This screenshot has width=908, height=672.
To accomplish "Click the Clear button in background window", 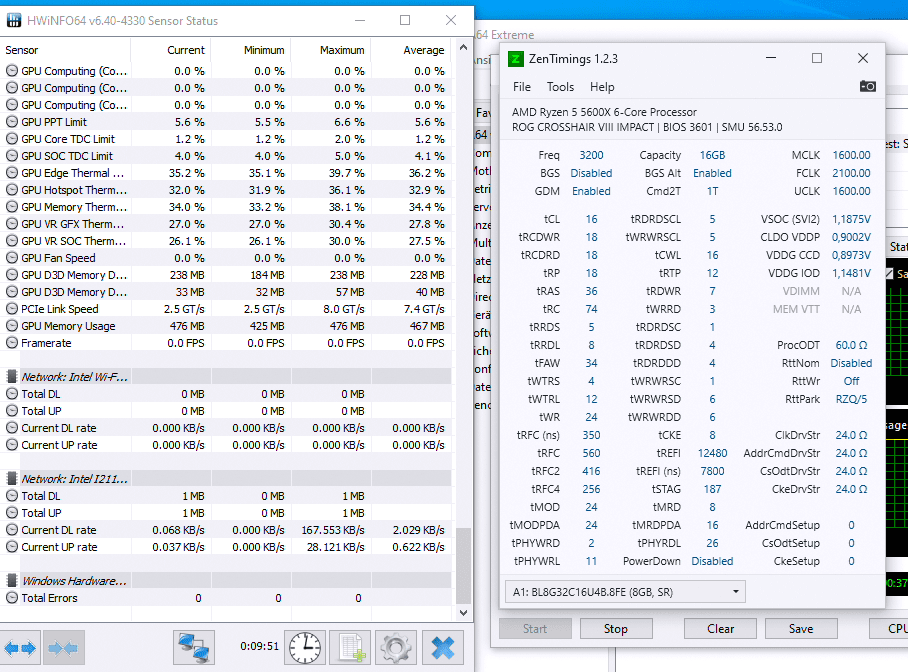I will (x=720, y=629).
